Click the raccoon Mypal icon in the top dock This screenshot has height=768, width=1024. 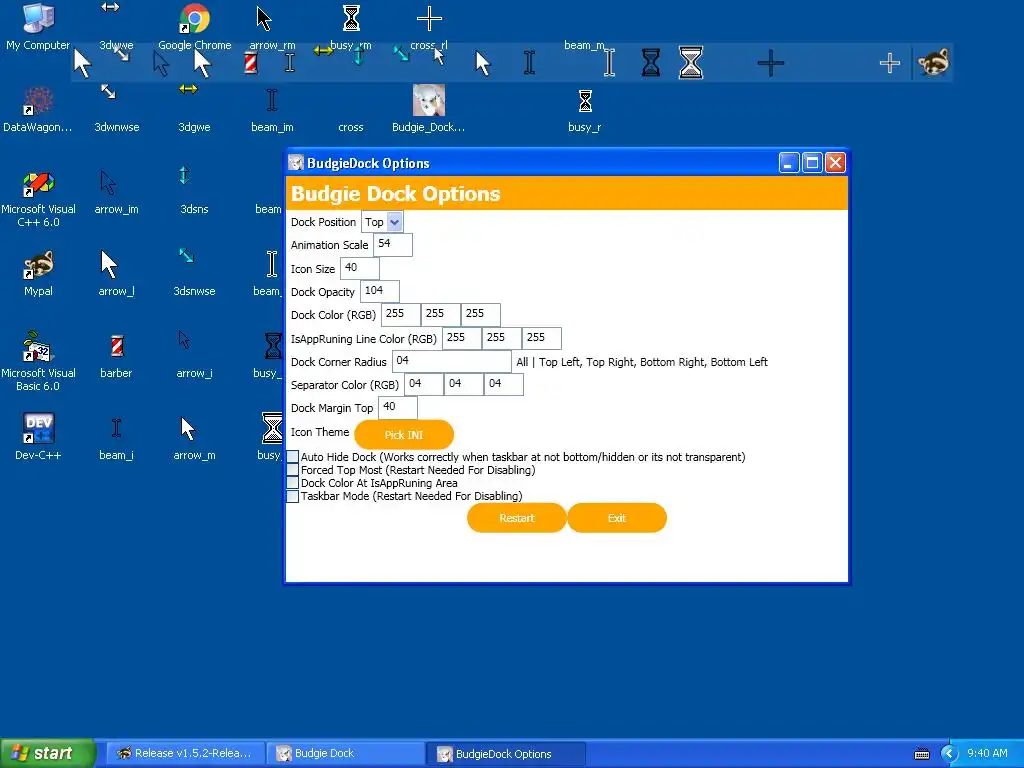point(933,63)
